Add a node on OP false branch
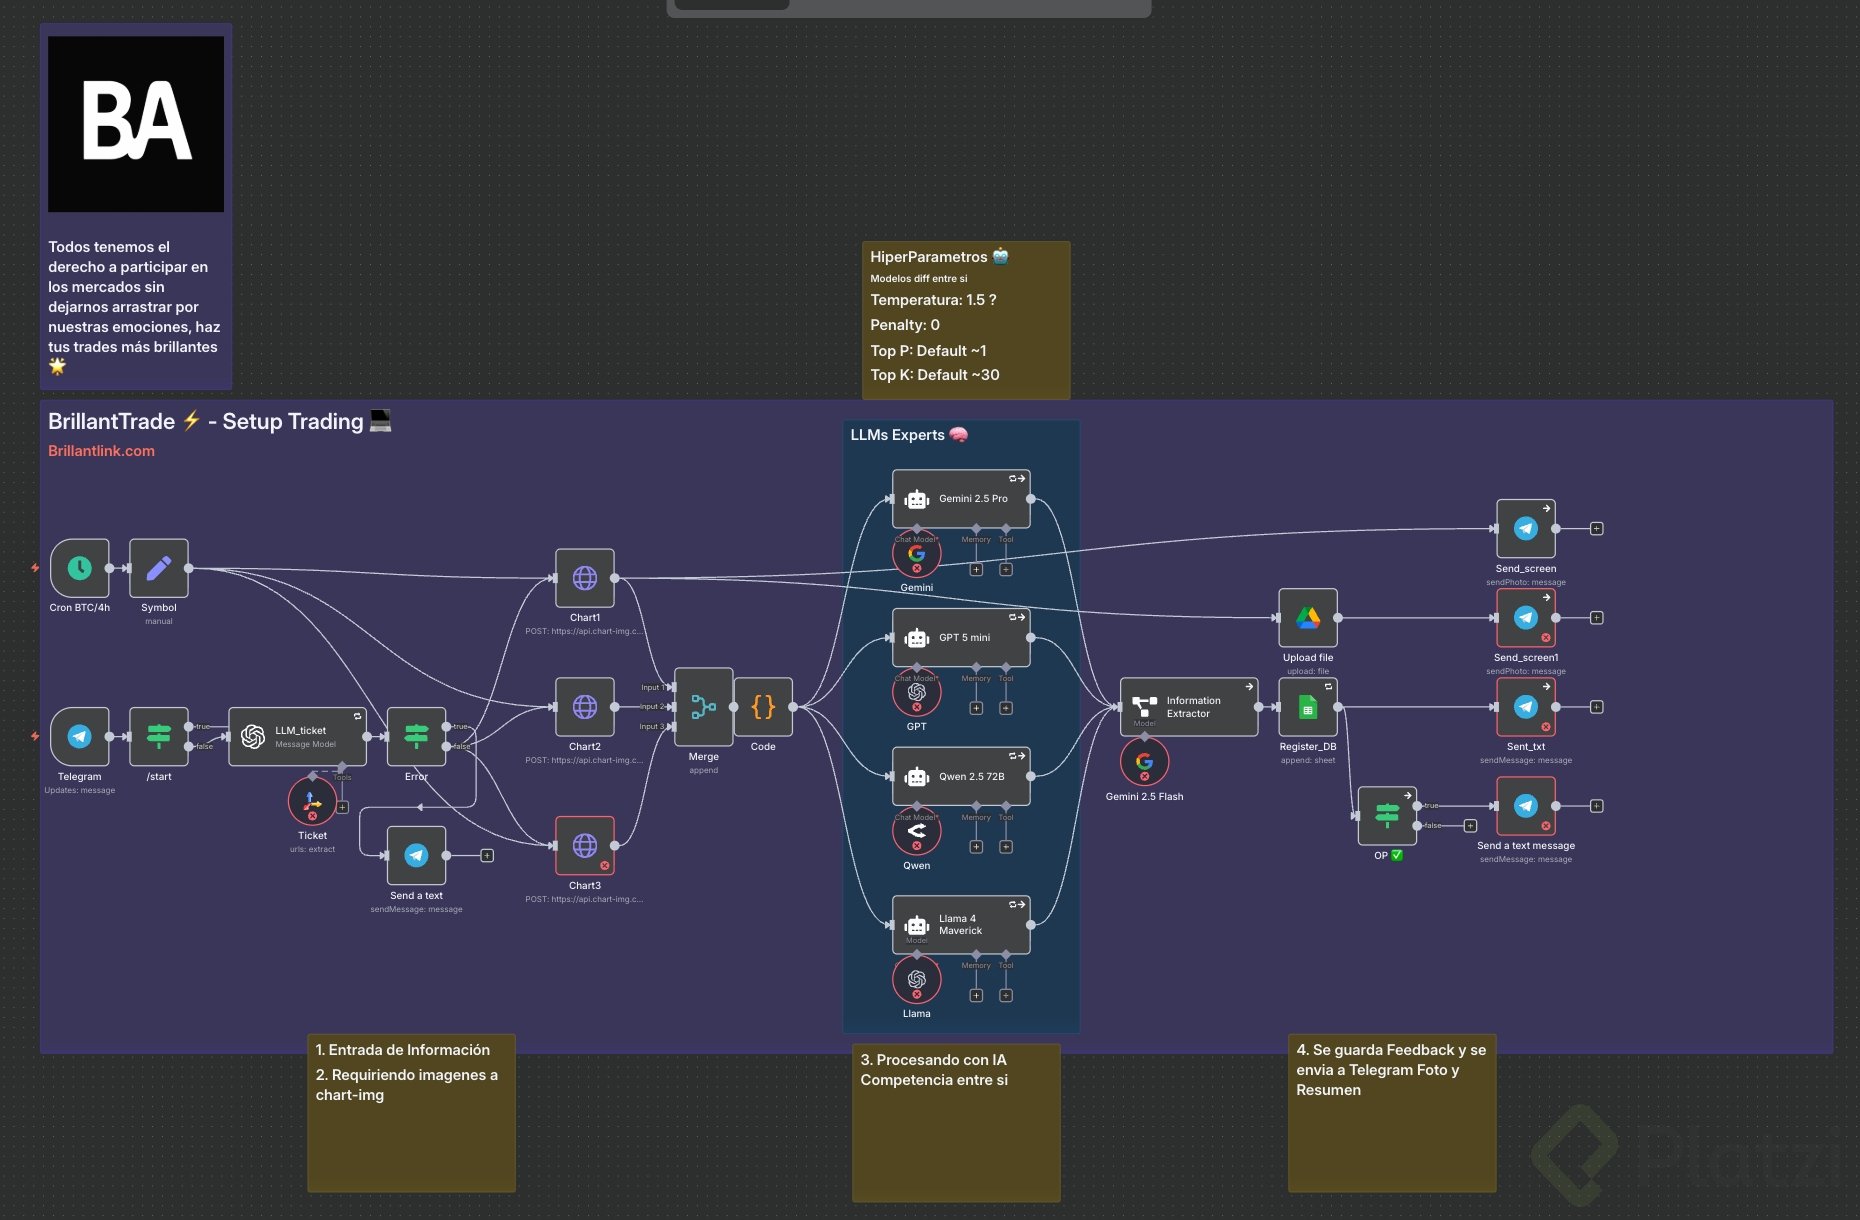The image size is (1860, 1220). [x=1470, y=826]
